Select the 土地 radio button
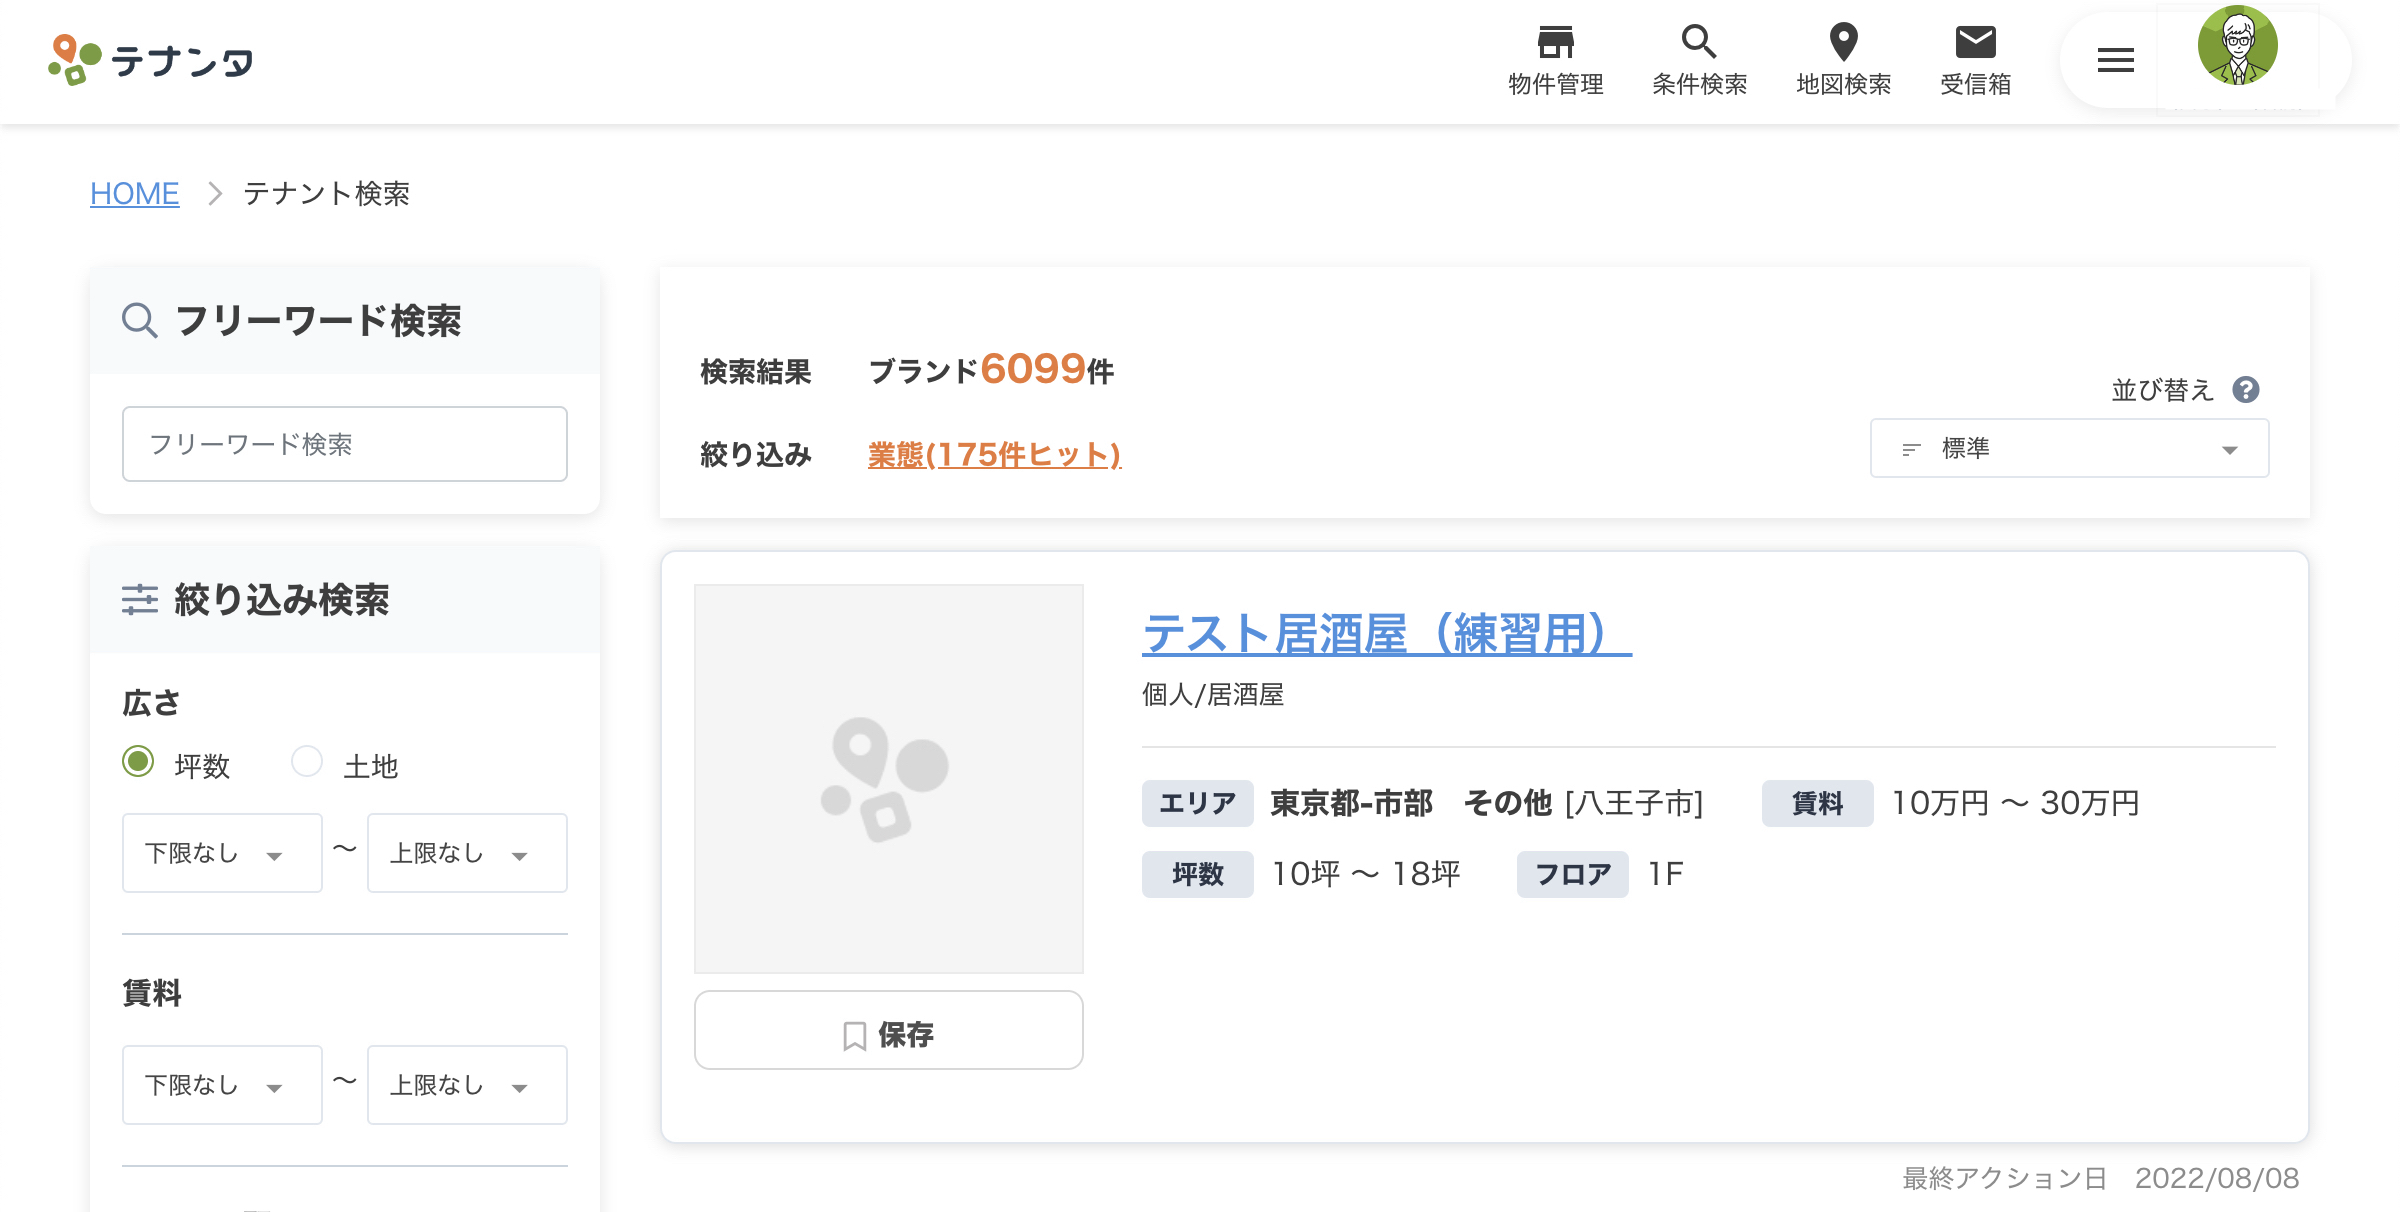The width and height of the screenshot is (2400, 1212). 307,762
